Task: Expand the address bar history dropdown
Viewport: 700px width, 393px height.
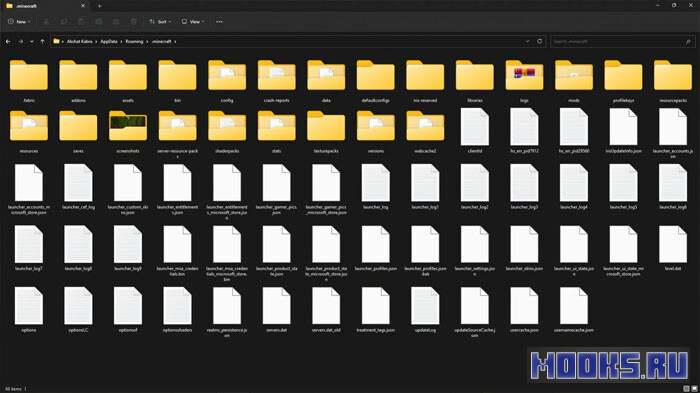Action: 527,41
